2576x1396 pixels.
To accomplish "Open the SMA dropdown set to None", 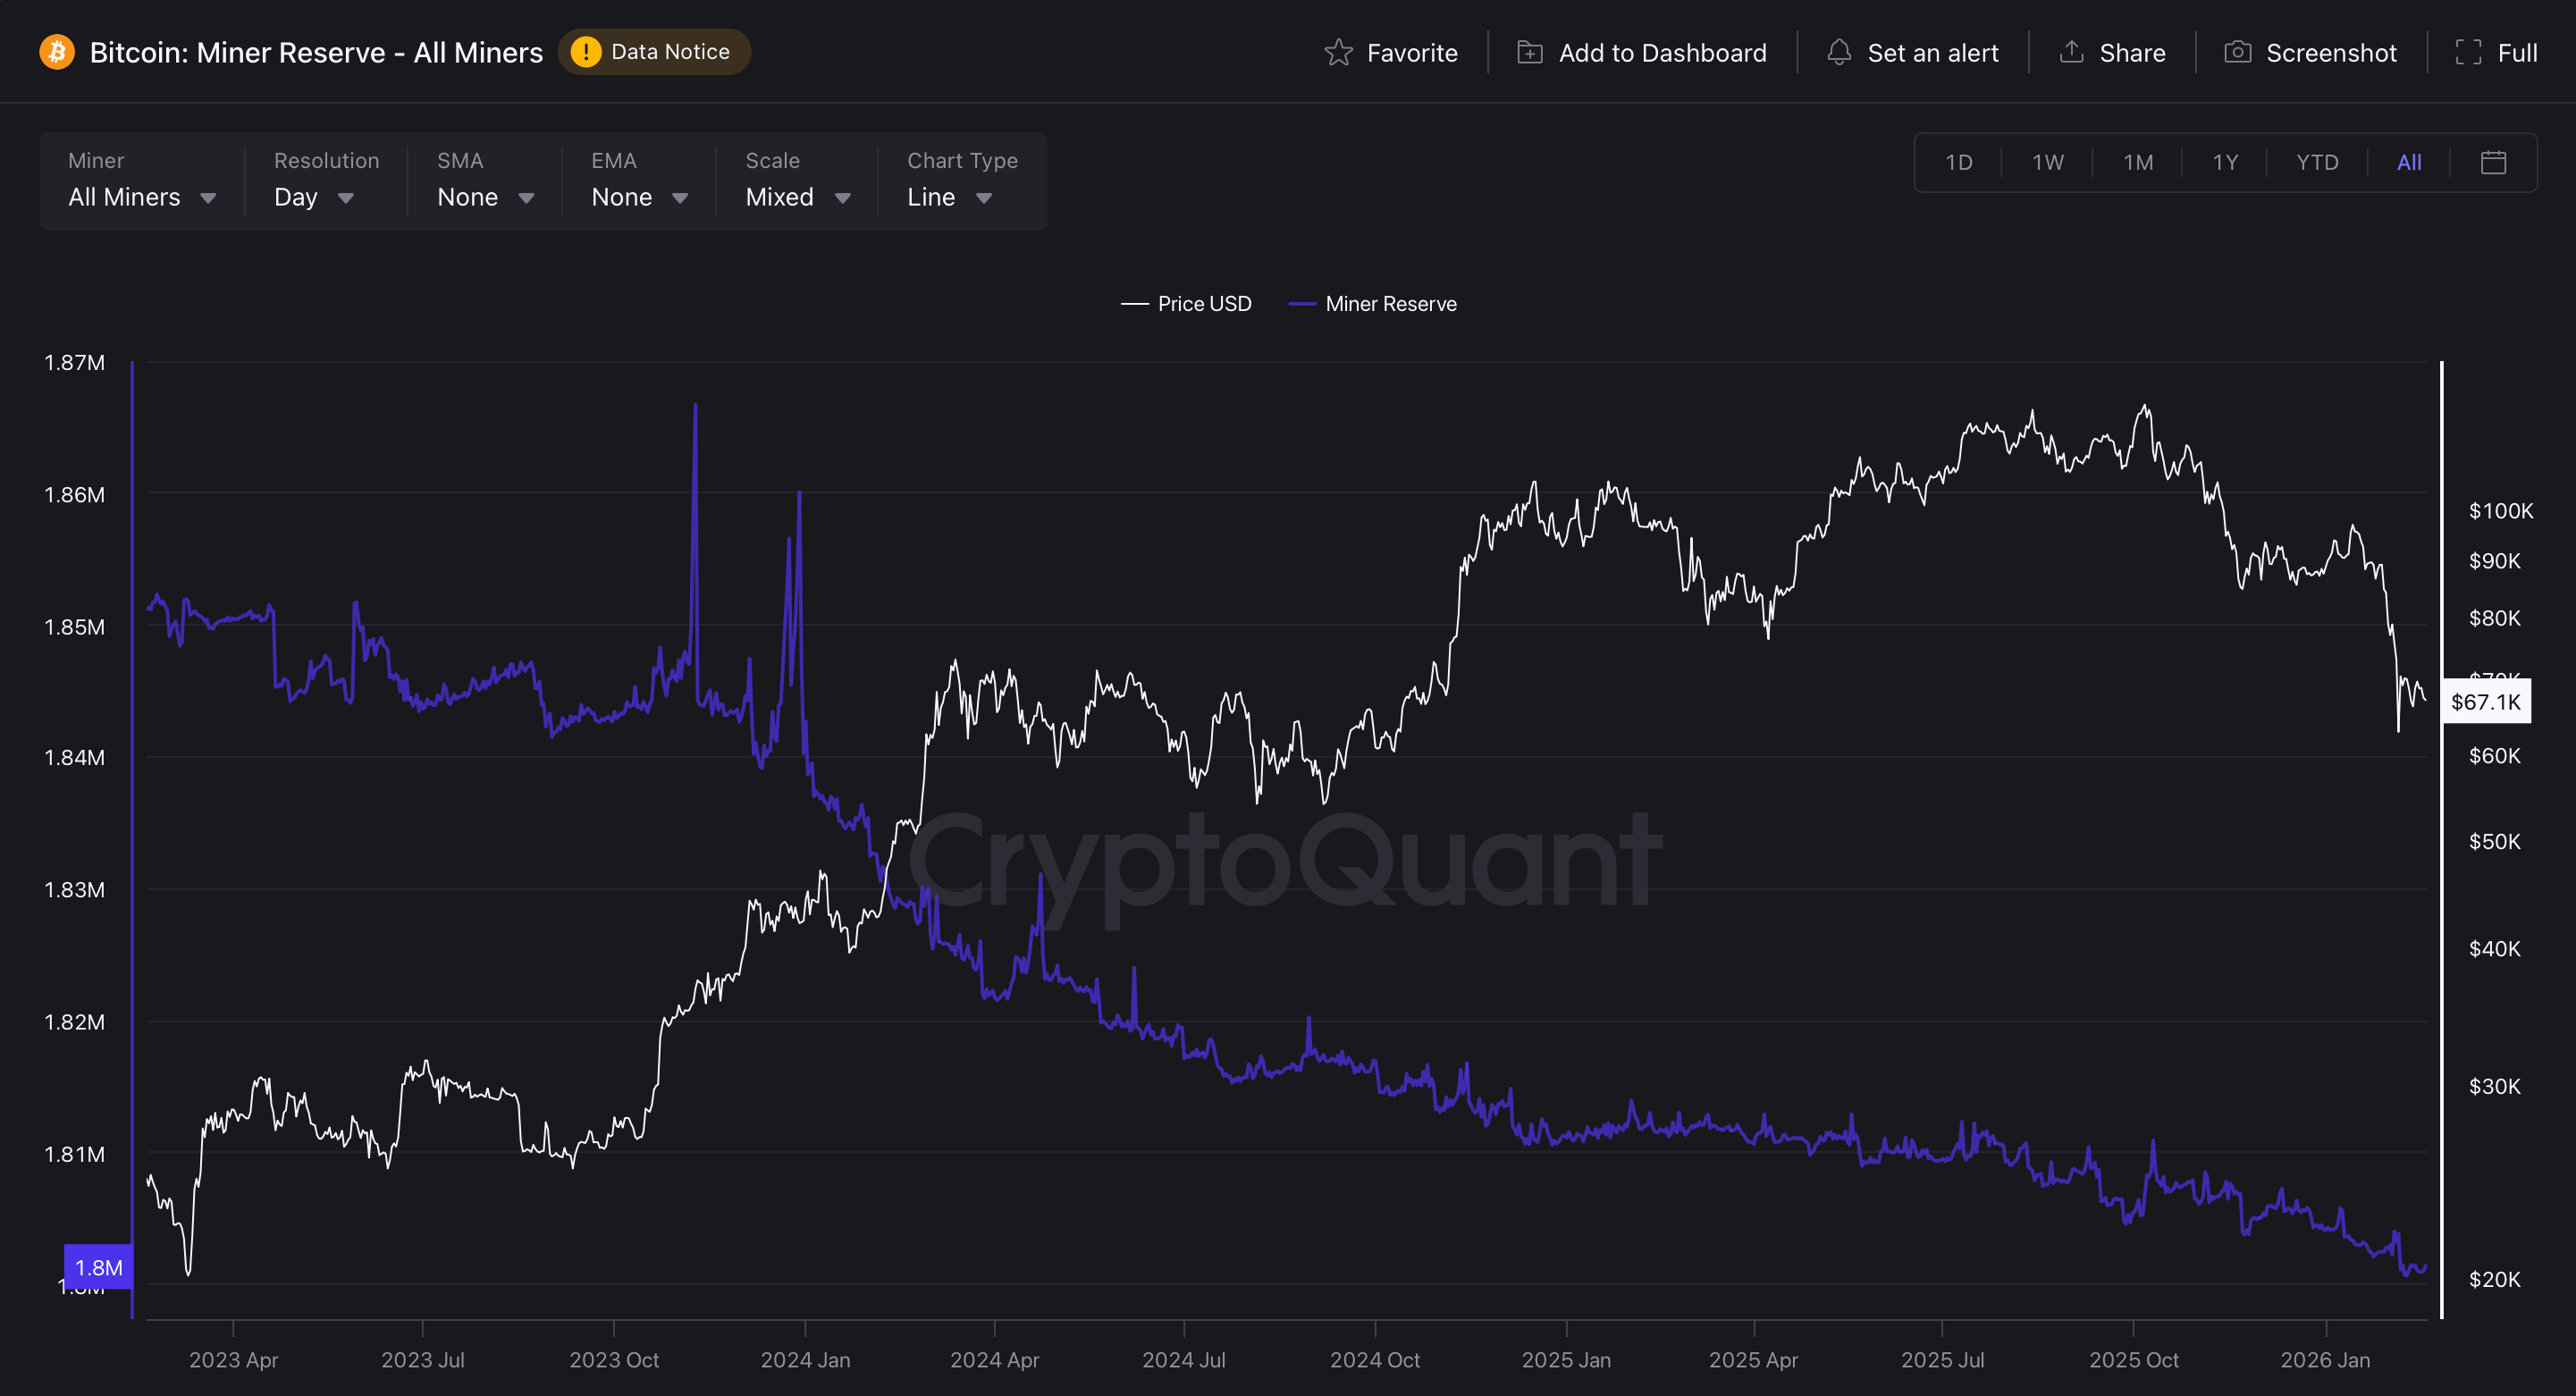I will click(485, 197).
